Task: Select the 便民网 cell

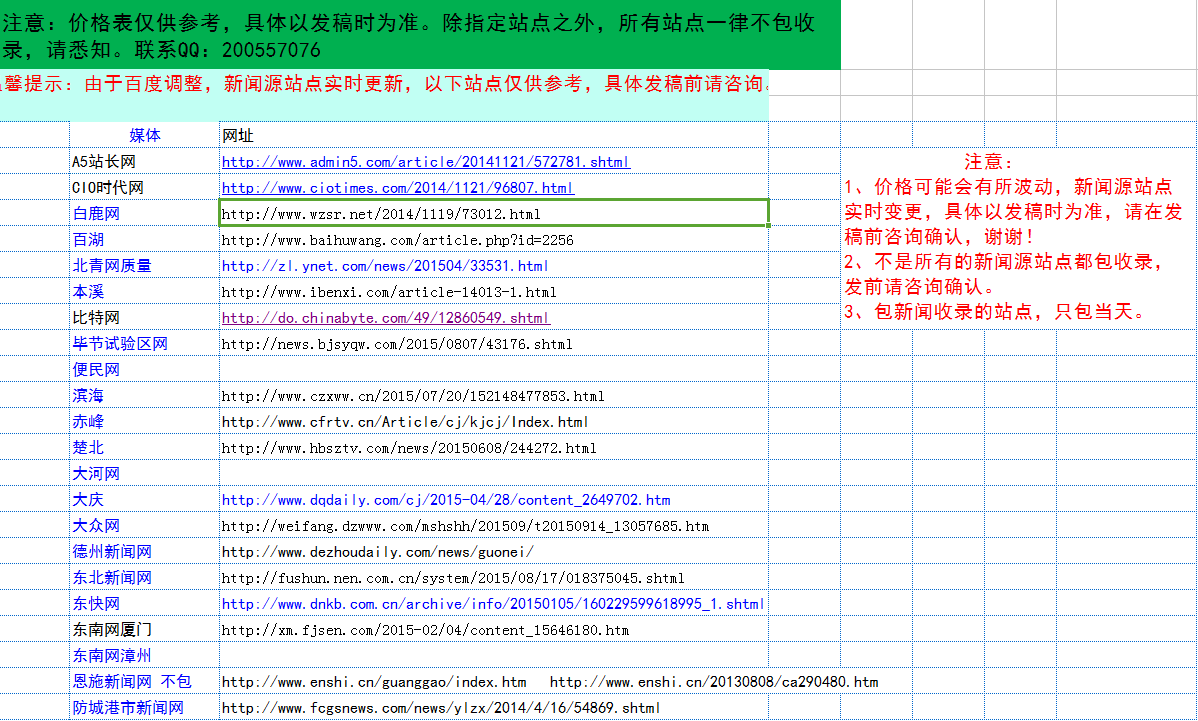Action: tap(144, 370)
